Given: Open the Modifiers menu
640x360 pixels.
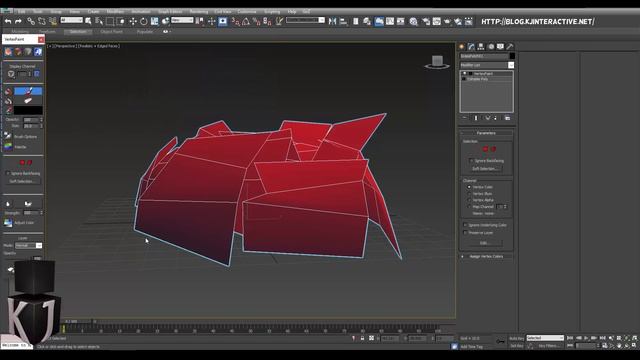Looking at the screenshot, I should pos(115,12).
